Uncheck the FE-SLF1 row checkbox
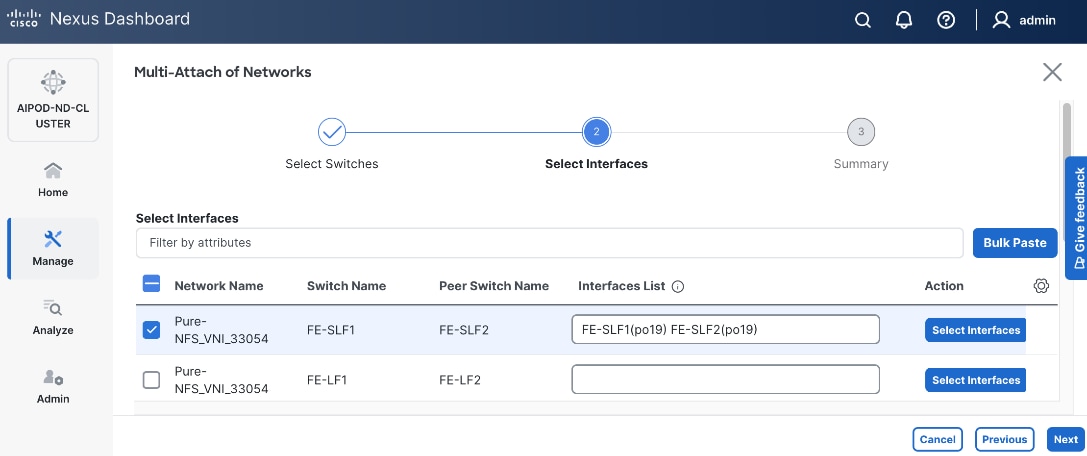The height and width of the screenshot is (456, 1087). [151, 330]
